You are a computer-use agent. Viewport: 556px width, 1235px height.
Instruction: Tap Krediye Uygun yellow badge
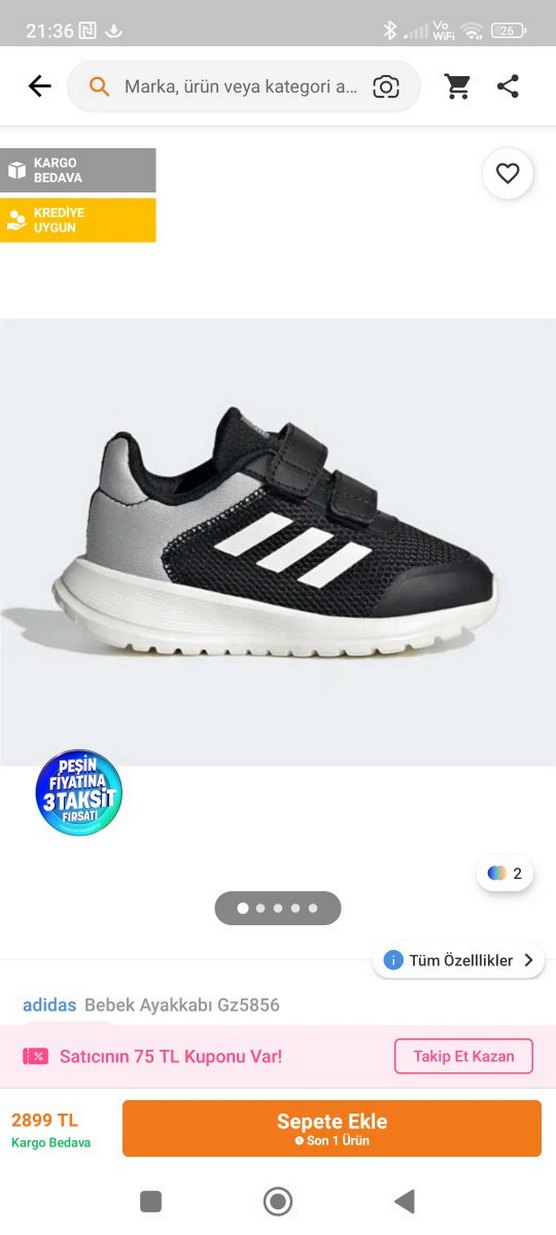[x=78, y=220]
